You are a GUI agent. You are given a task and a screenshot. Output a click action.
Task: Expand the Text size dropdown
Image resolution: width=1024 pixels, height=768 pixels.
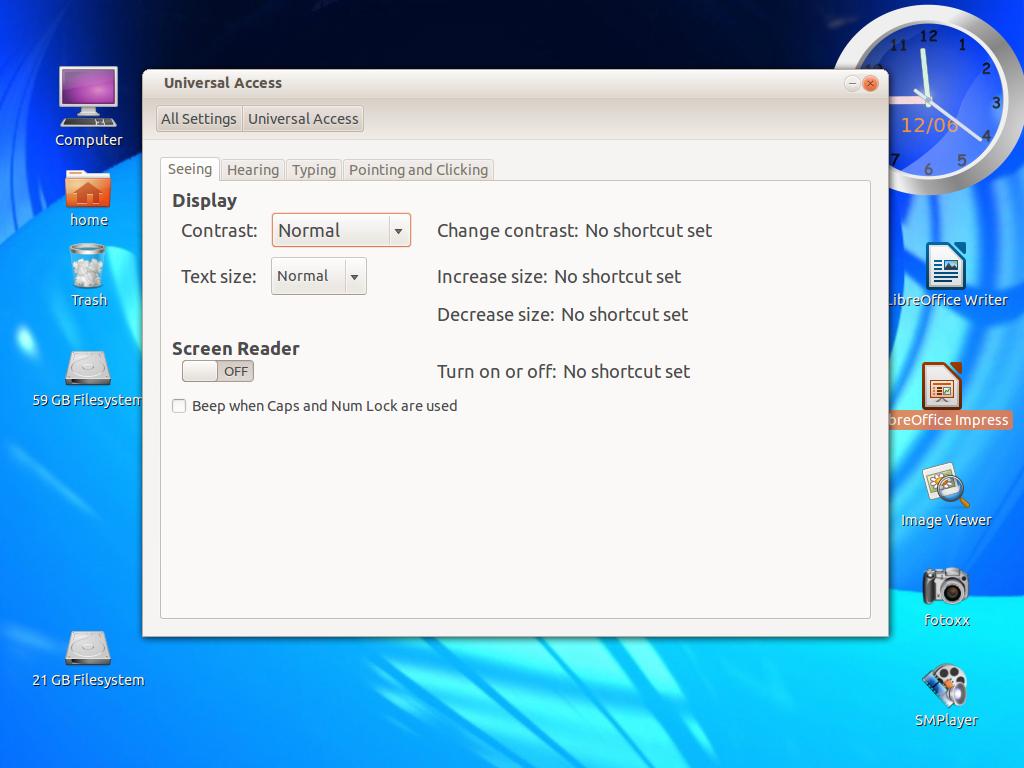(x=318, y=276)
